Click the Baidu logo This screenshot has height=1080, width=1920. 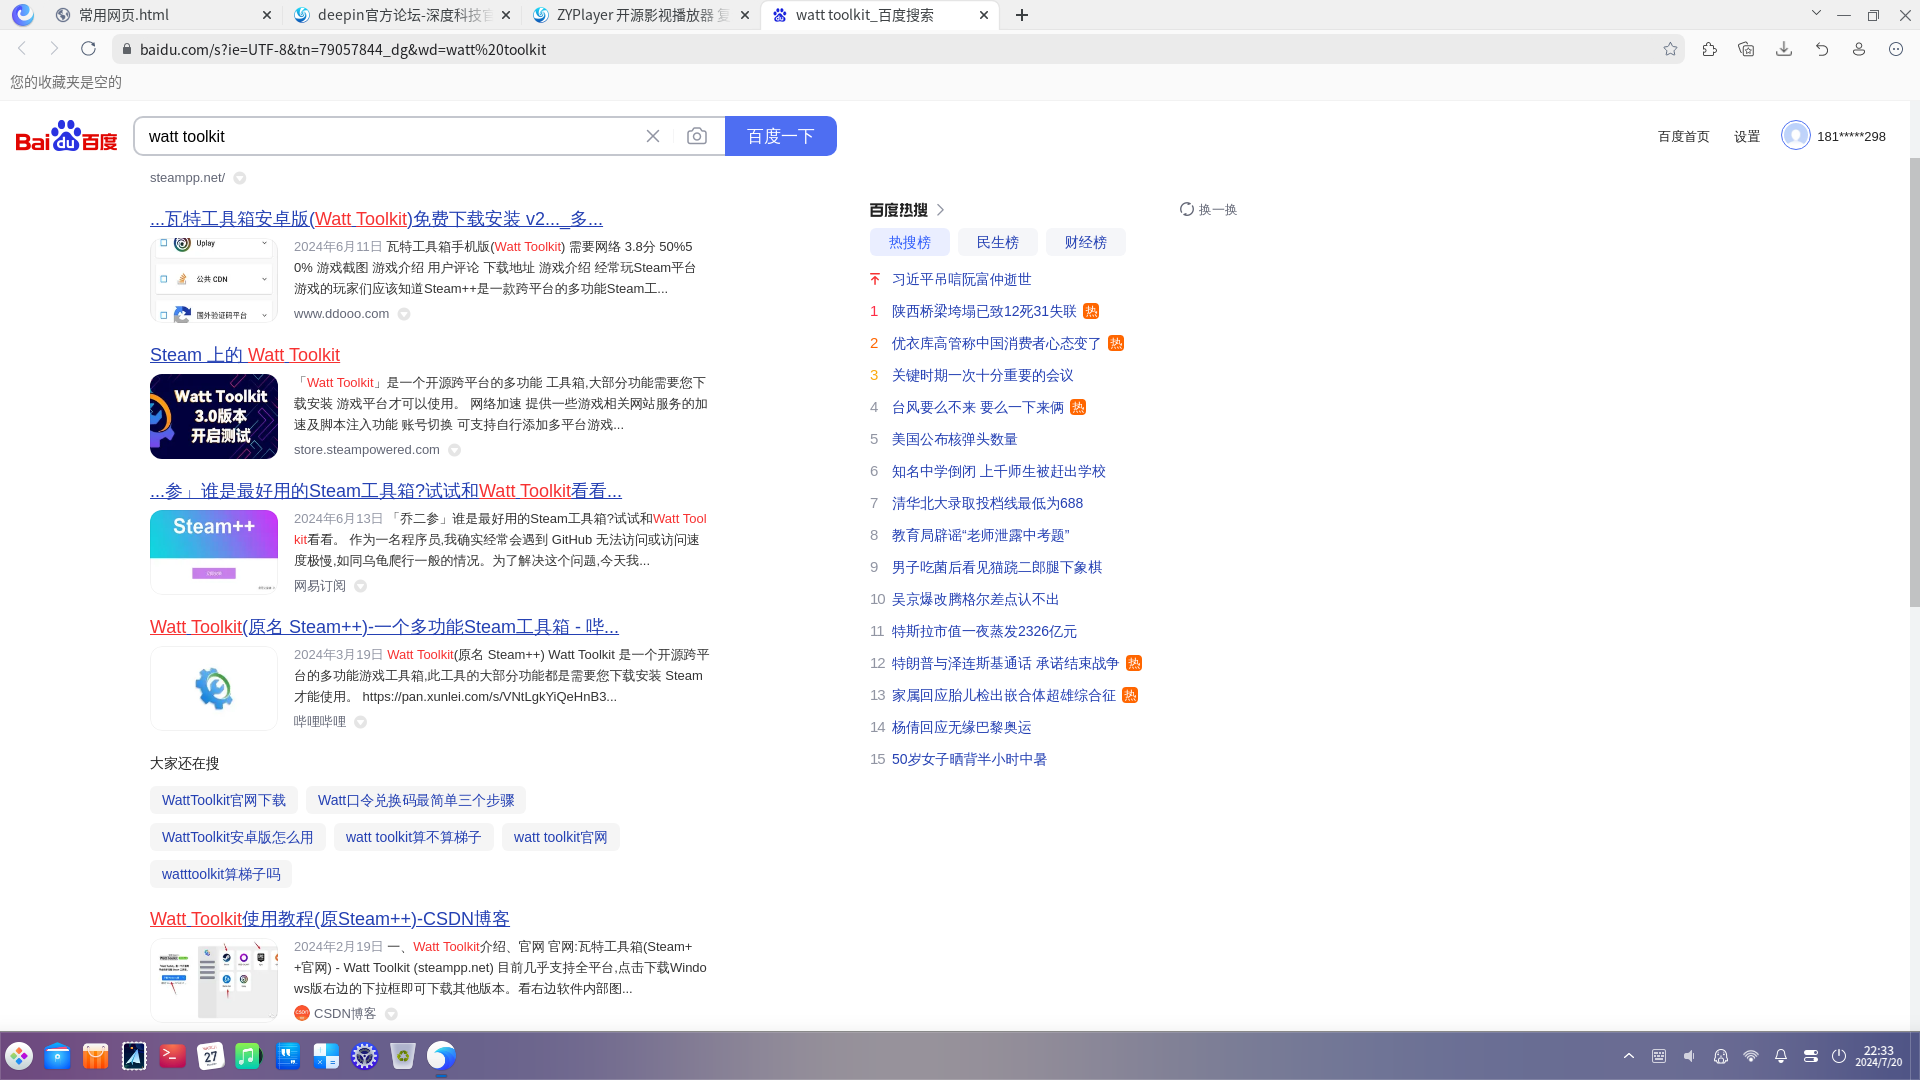[x=66, y=136]
